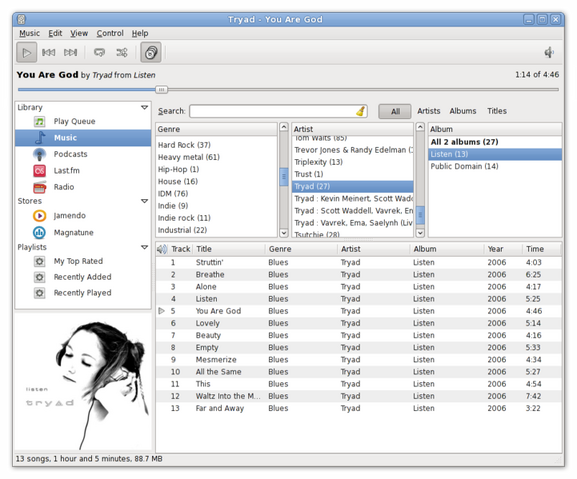The width and height of the screenshot is (577, 479).
Task: Select the Tryad (27) artist
Action: click(x=353, y=187)
